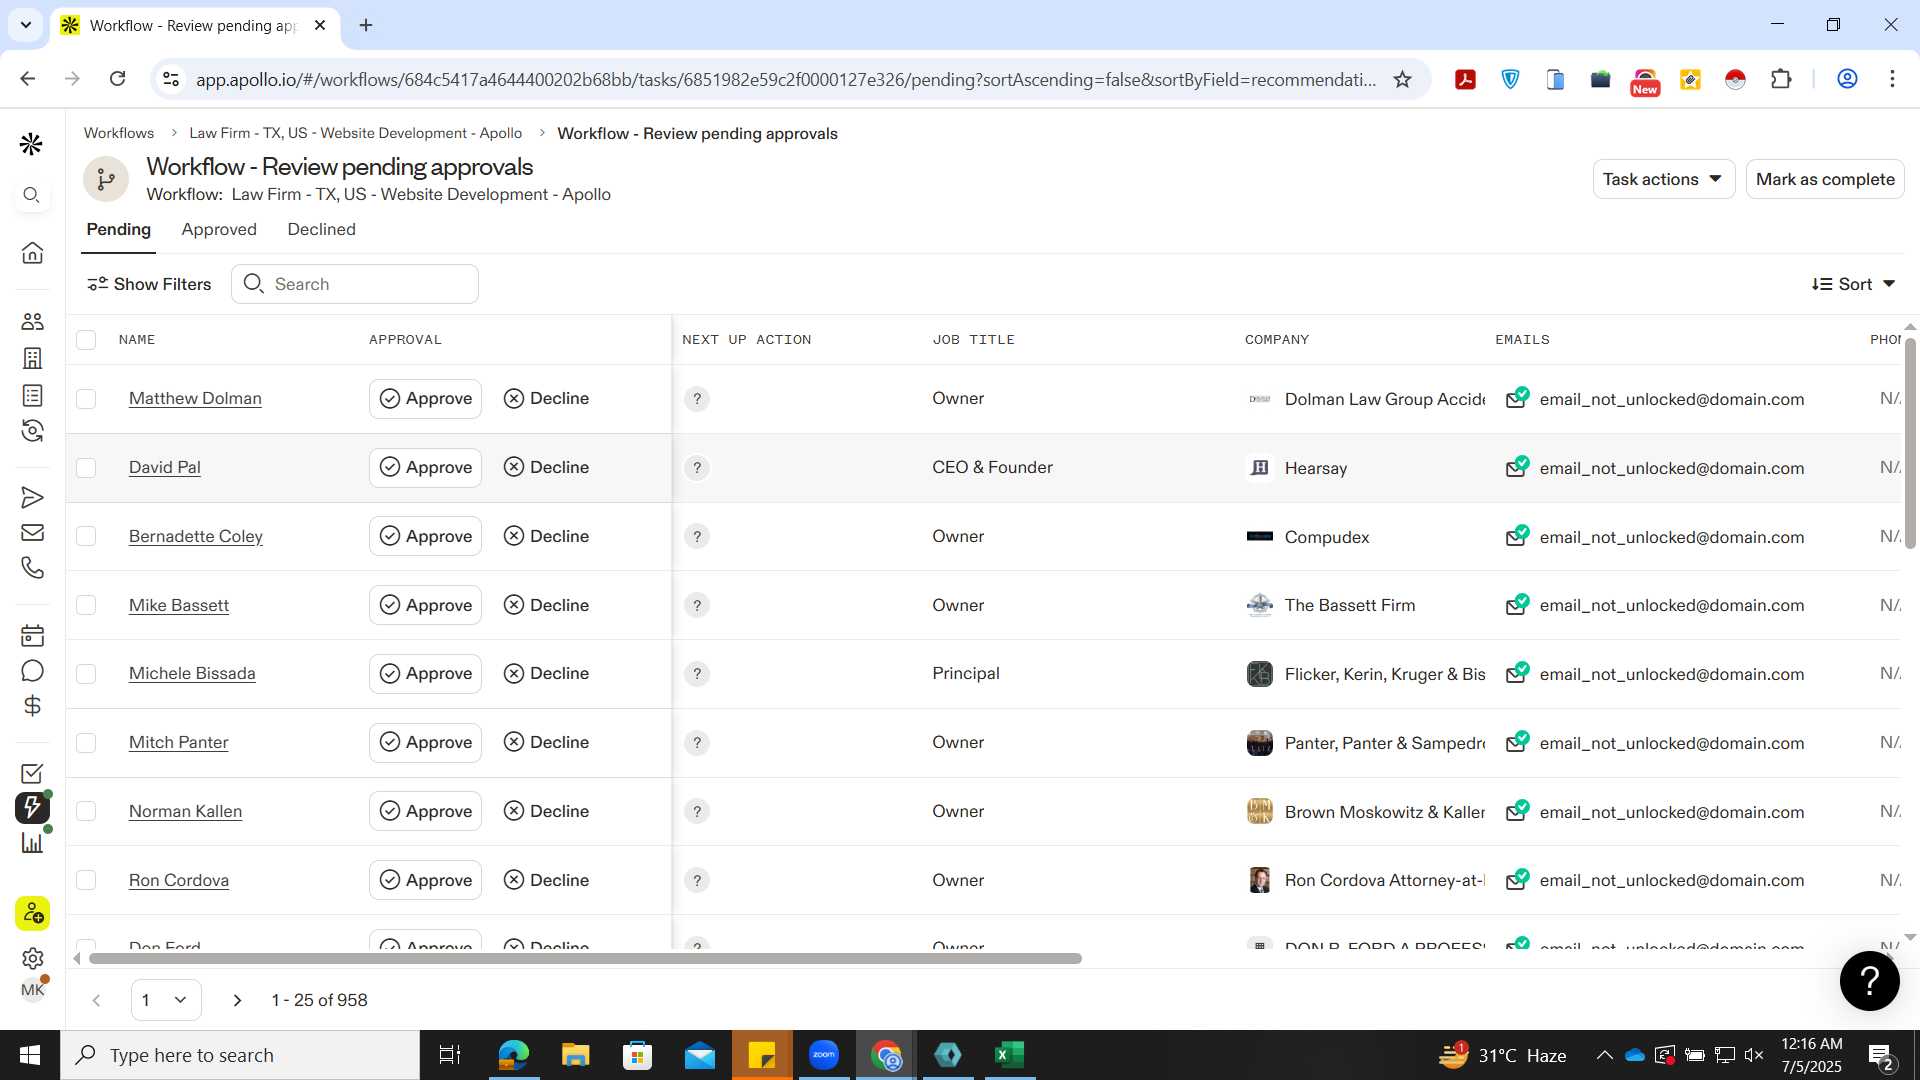Open Michele Bissada's contact link

192,674
